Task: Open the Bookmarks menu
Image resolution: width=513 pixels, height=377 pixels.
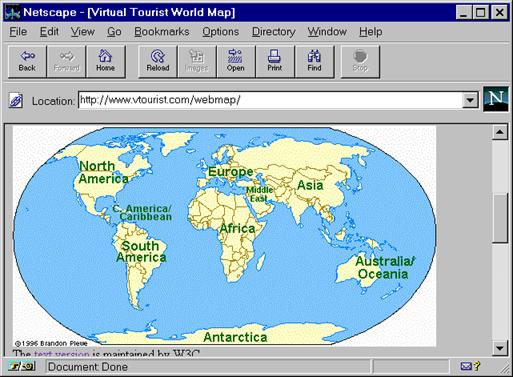Action: (x=162, y=32)
